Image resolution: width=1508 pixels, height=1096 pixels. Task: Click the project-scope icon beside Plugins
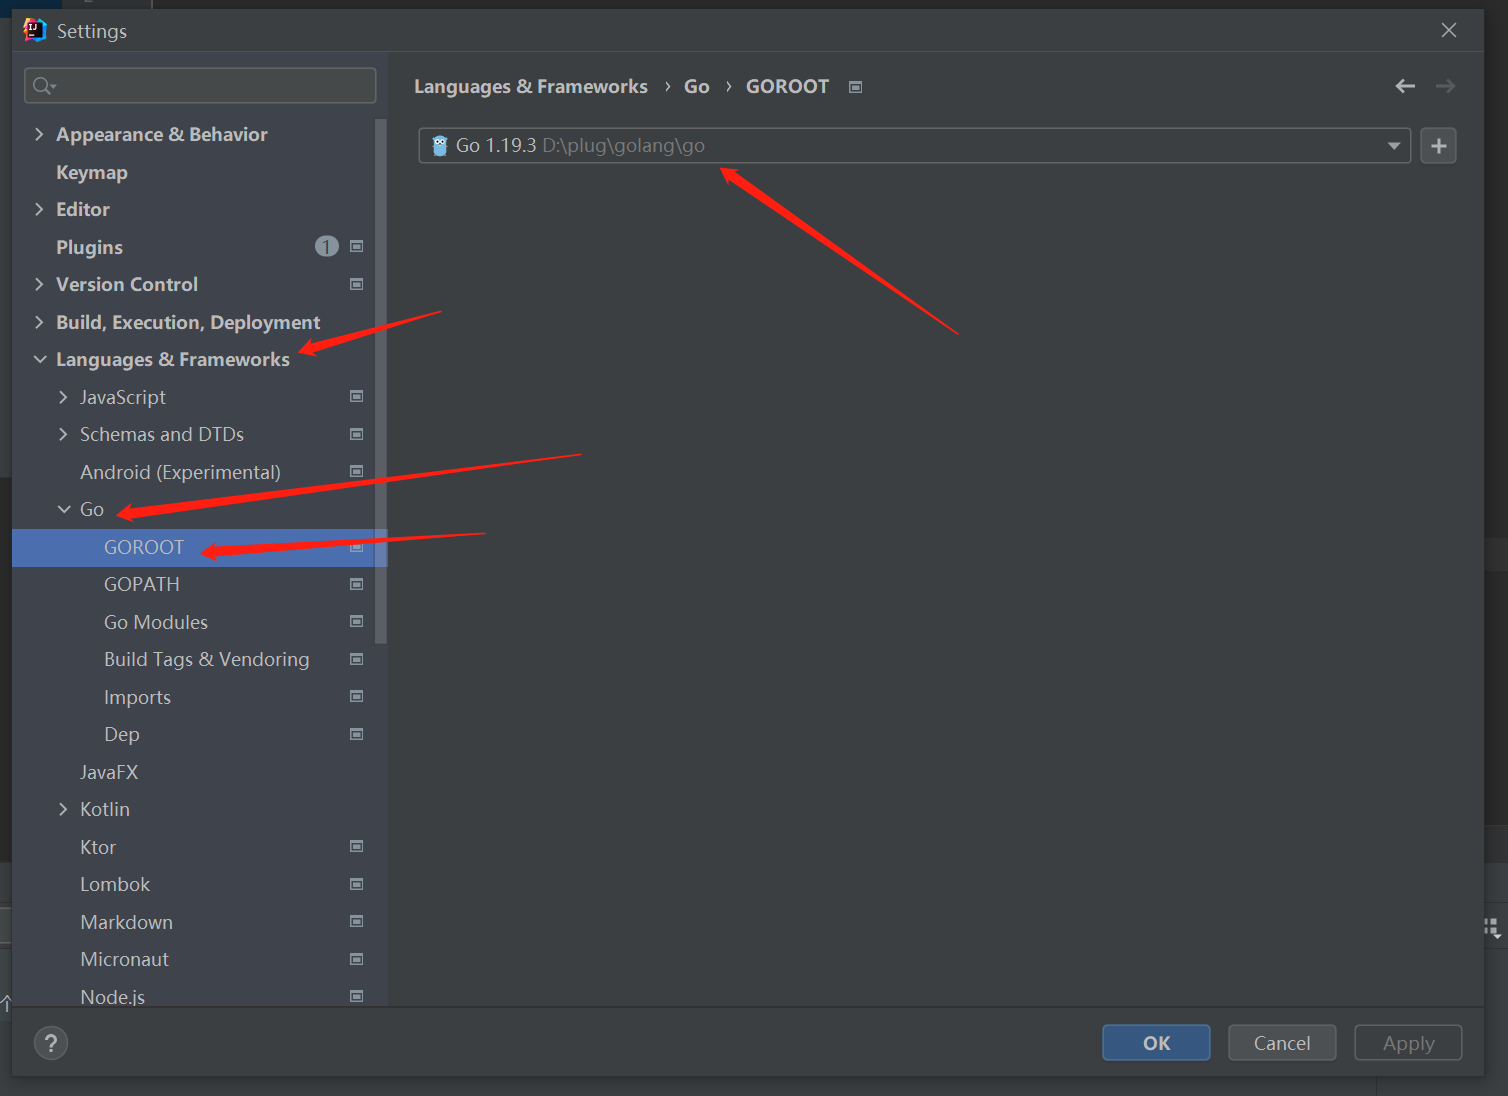tap(356, 247)
